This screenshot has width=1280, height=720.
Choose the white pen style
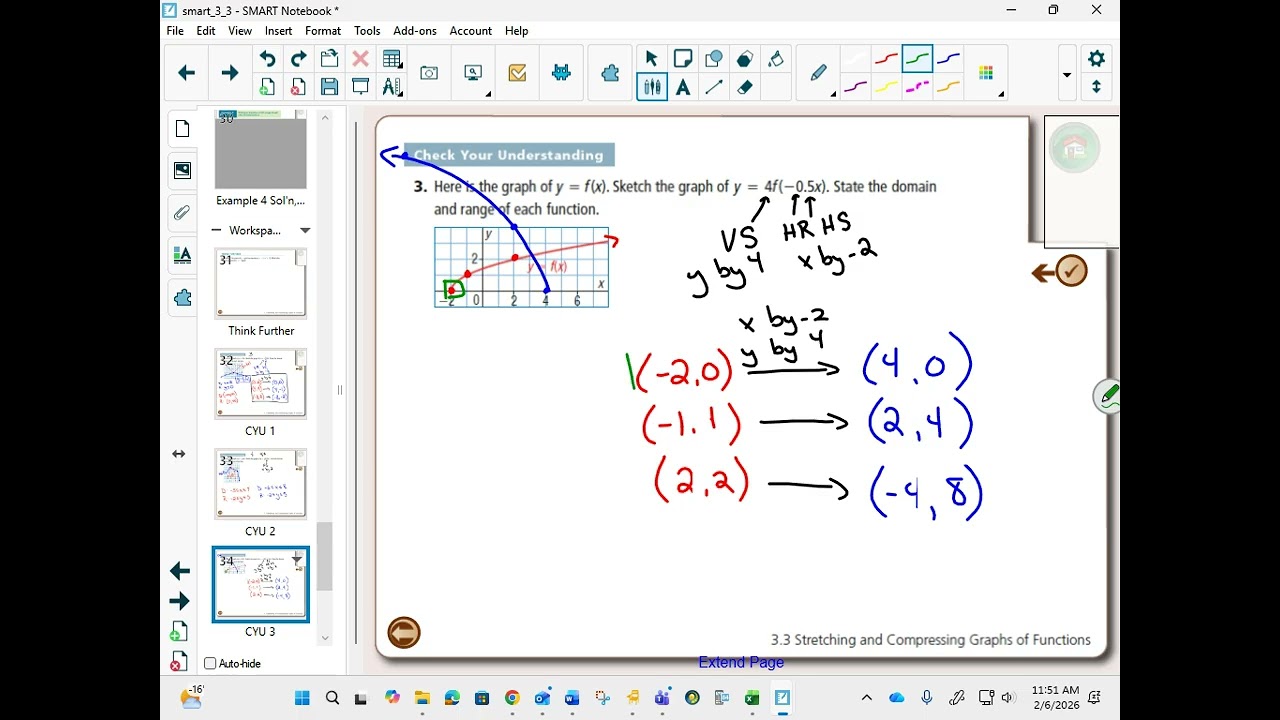856,59
